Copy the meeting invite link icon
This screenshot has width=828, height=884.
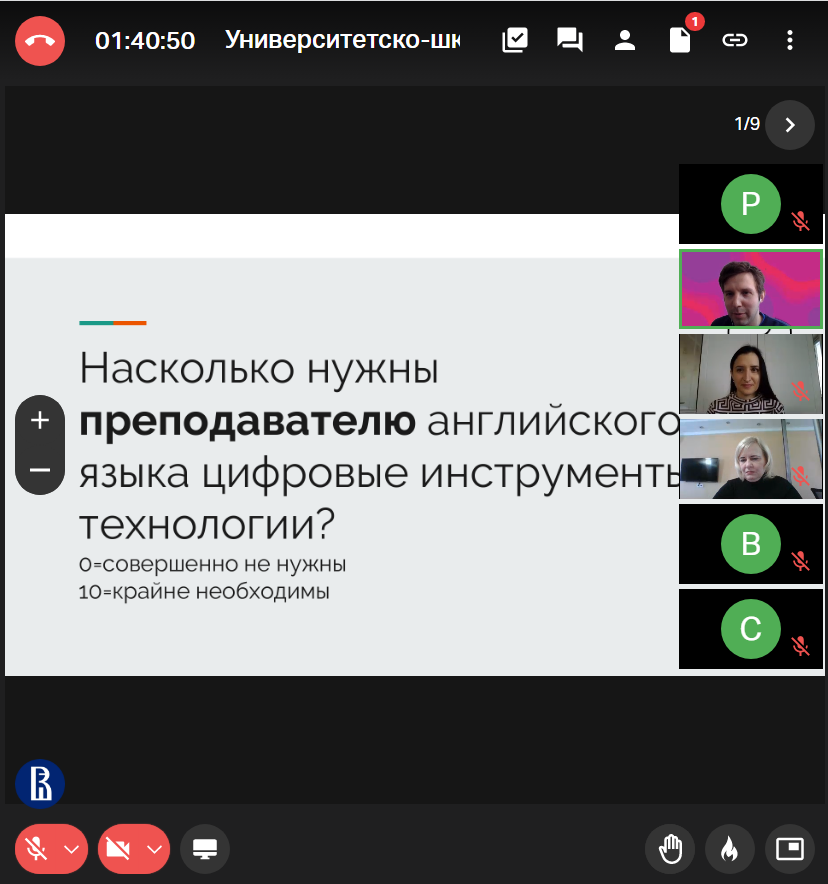[x=735, y=40]
